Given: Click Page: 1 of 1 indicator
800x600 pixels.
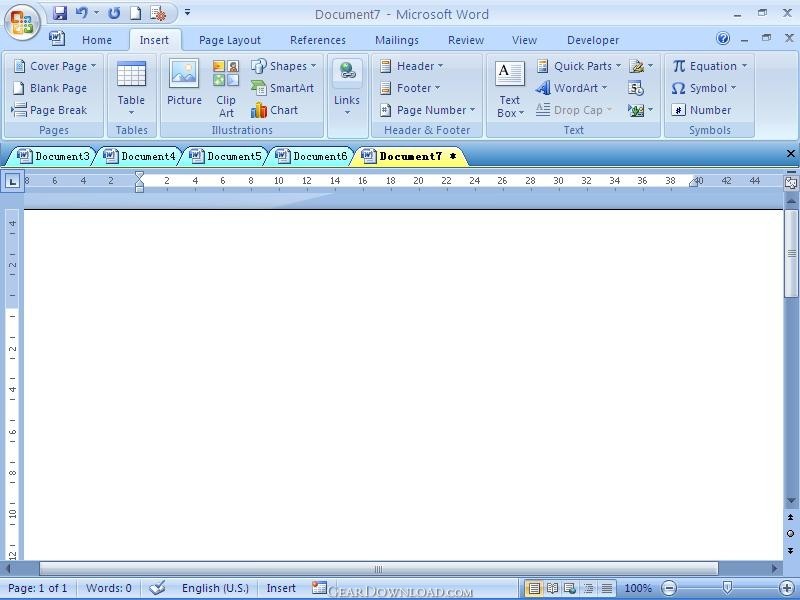Looking at the screenshot, I should 38,588.
